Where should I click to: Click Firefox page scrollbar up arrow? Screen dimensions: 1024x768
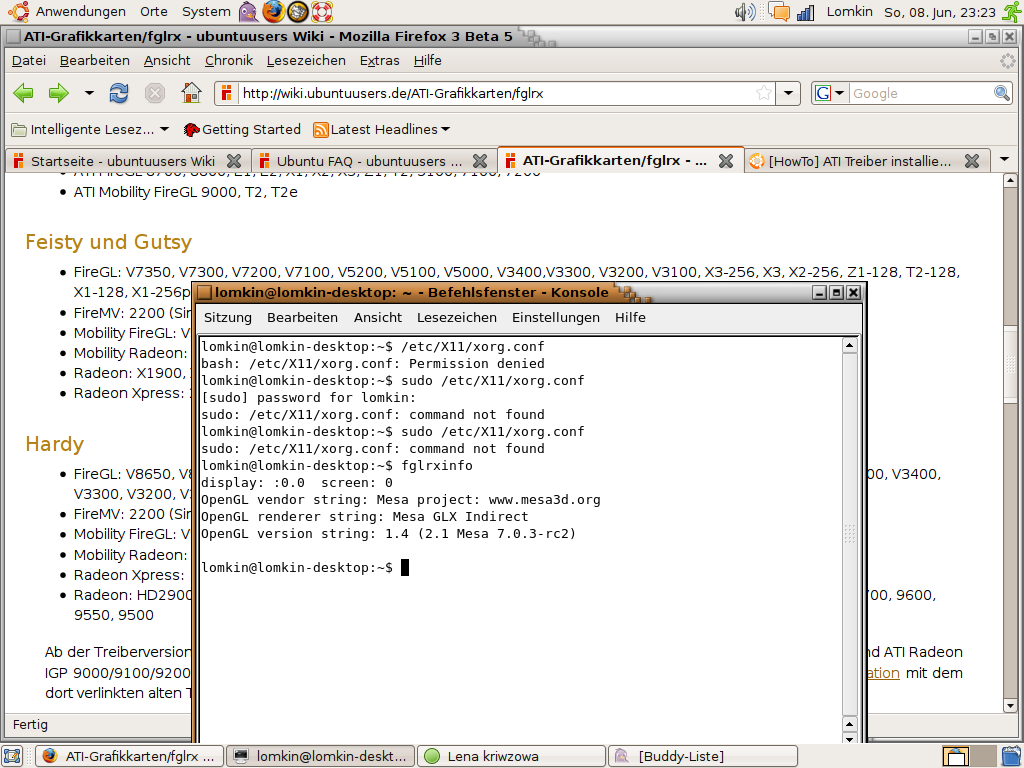click(x=1010, y=180)
